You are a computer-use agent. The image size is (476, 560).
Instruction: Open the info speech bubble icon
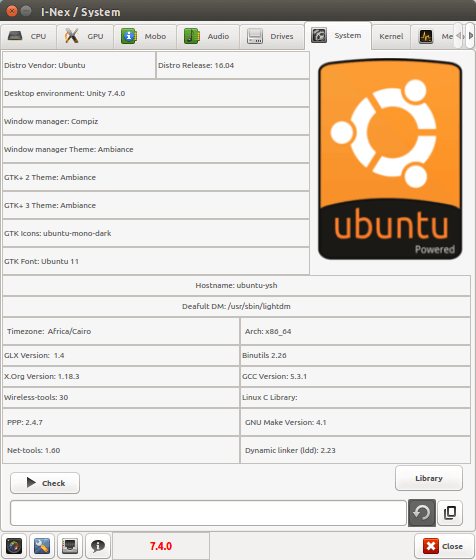(98, 546)
